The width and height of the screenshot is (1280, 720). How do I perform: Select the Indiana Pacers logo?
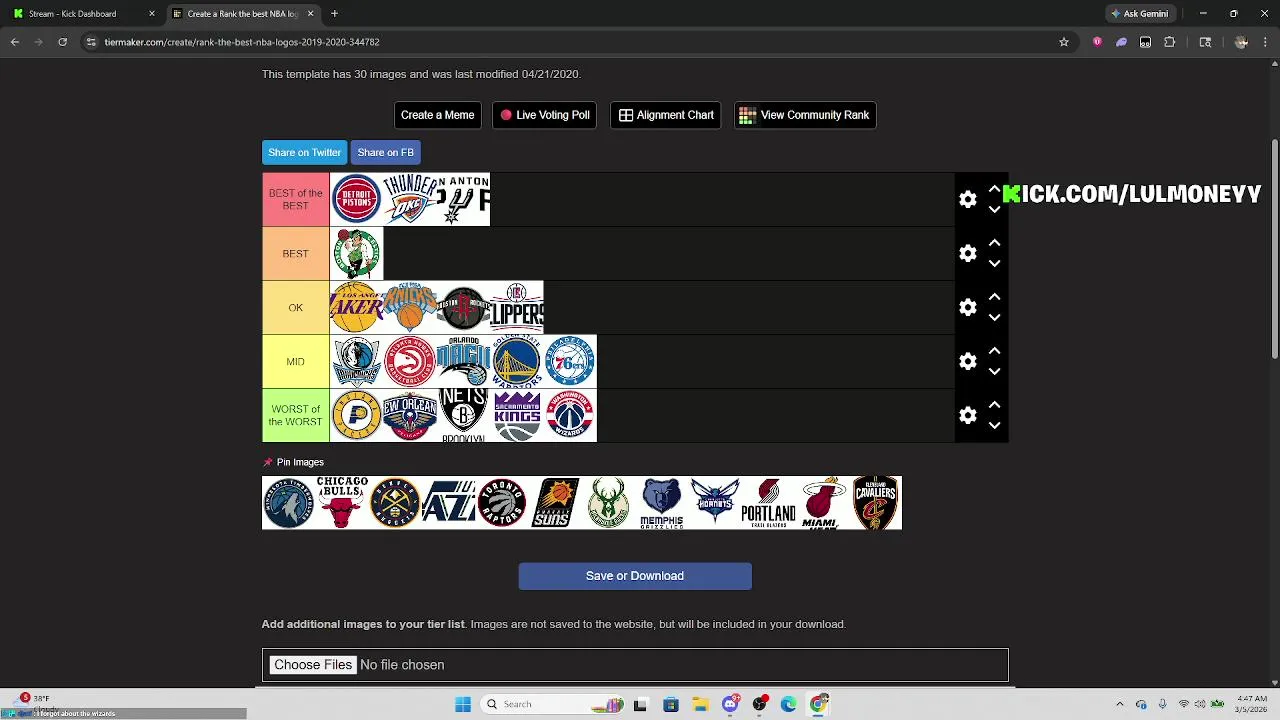coord(356,415)
